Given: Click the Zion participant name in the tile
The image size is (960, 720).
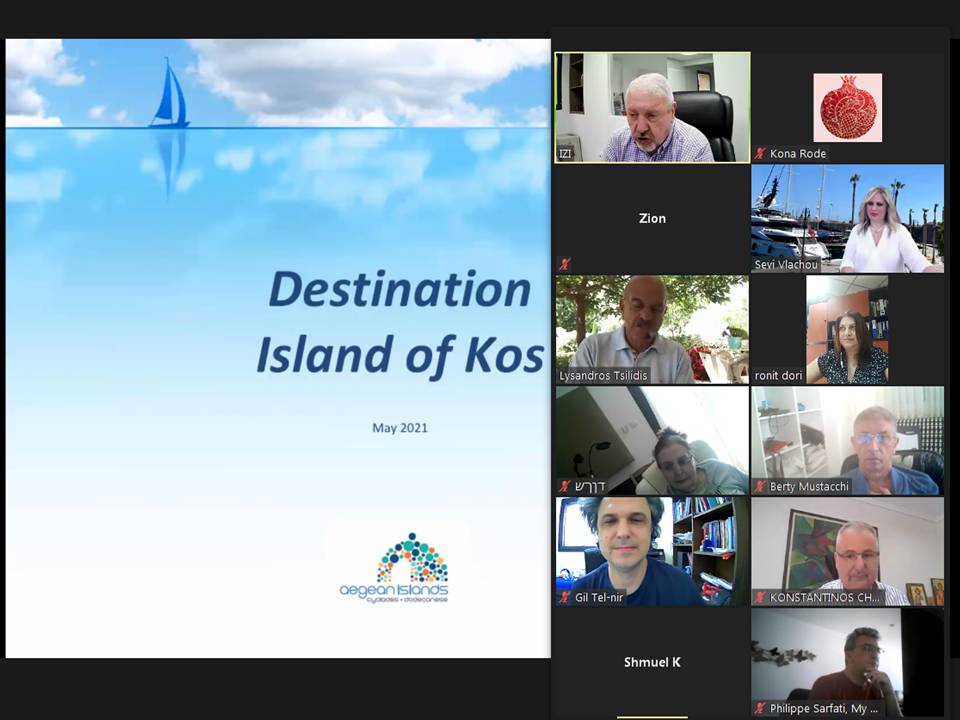Looking at the screenshot, I should [x=652, y=218].
